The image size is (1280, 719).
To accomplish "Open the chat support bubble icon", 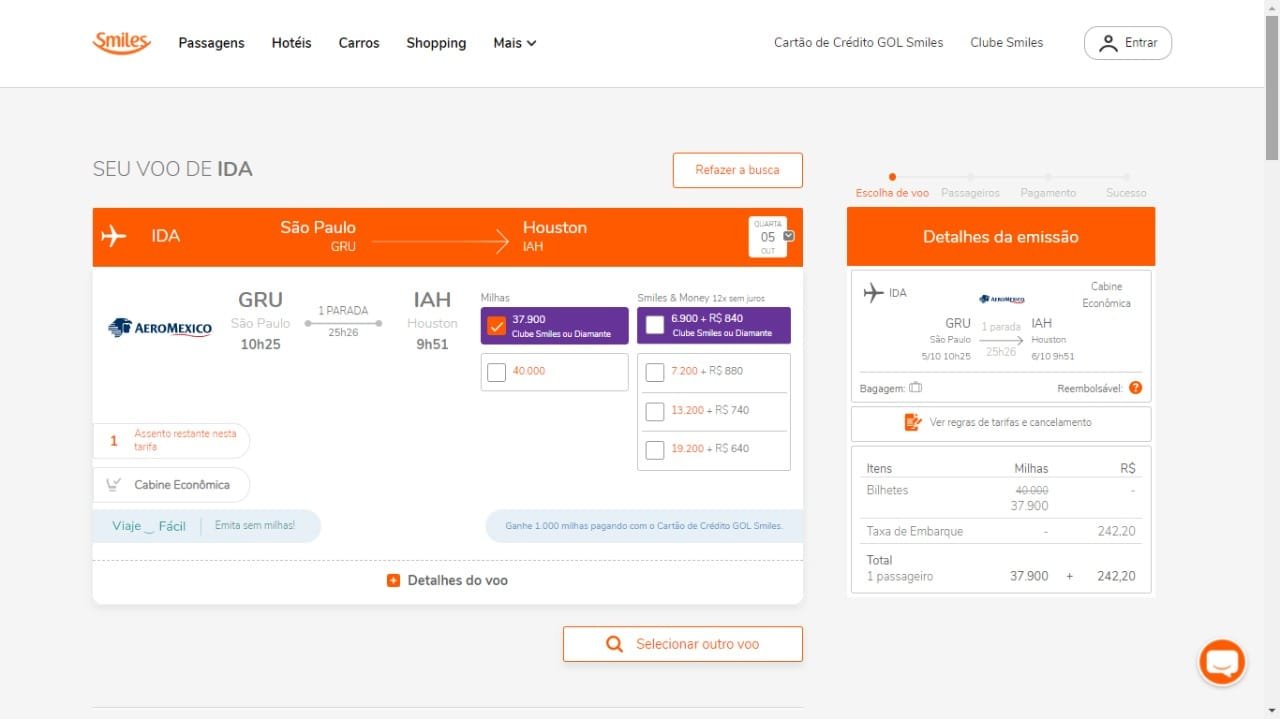I will (1222, 662).
